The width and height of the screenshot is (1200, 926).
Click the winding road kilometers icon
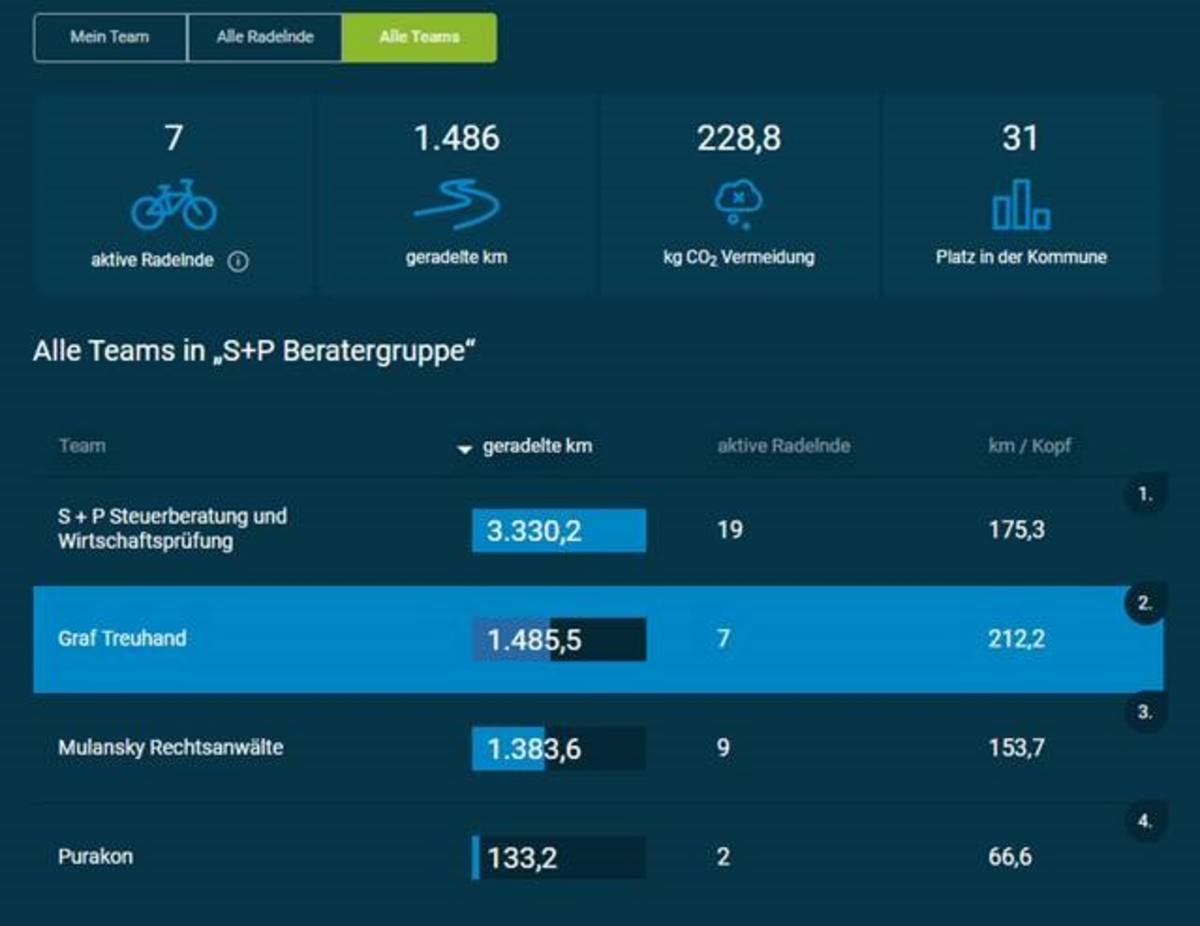pyautogui.click(x=456, y=204)
